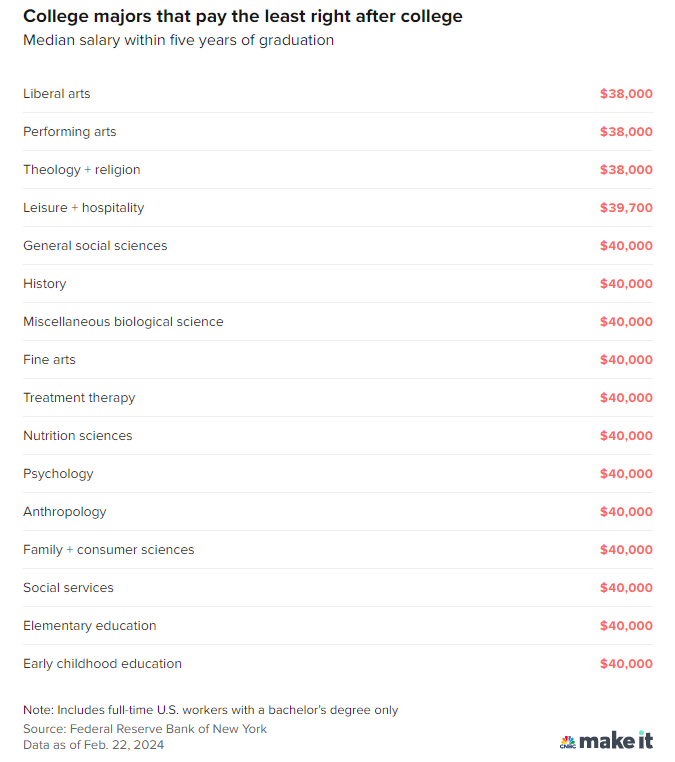Select the Psychology row label

[58, 474]
